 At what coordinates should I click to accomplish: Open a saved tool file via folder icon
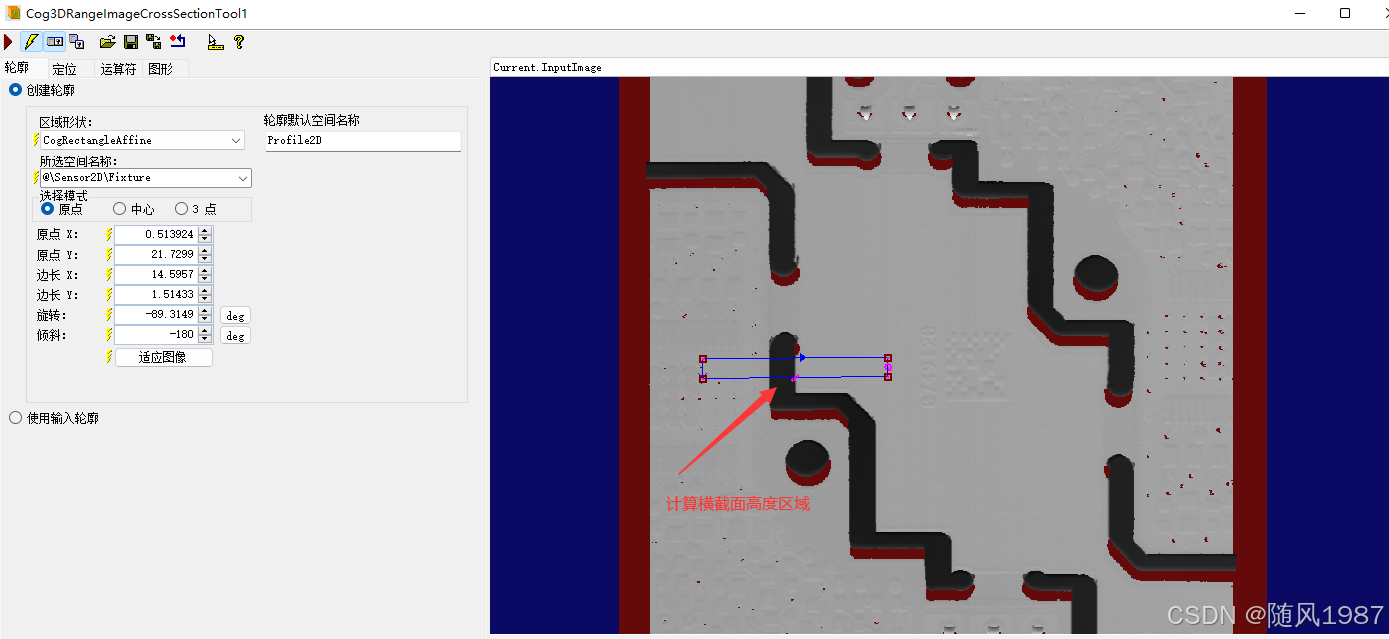[x=108, y=42]
